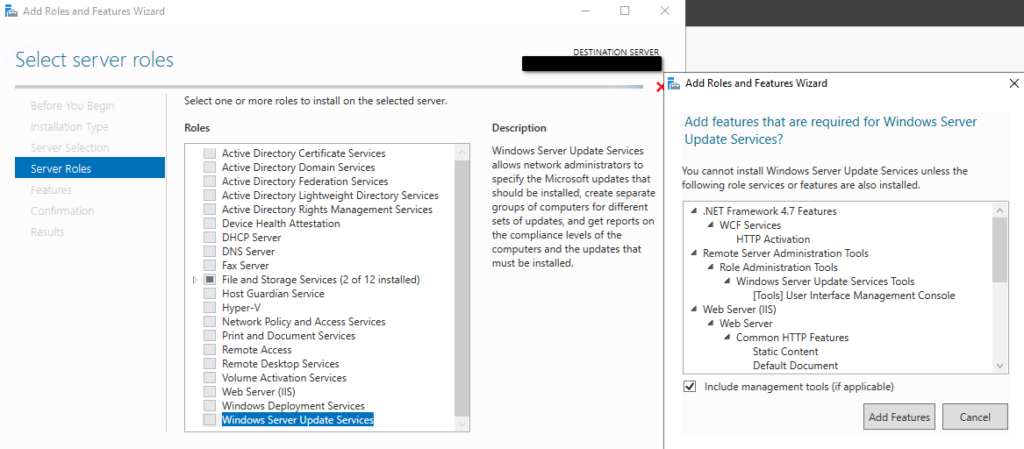Collapse Common HTTP Features node
This screenshot has height=449, width=1024.
click(726, 338)
